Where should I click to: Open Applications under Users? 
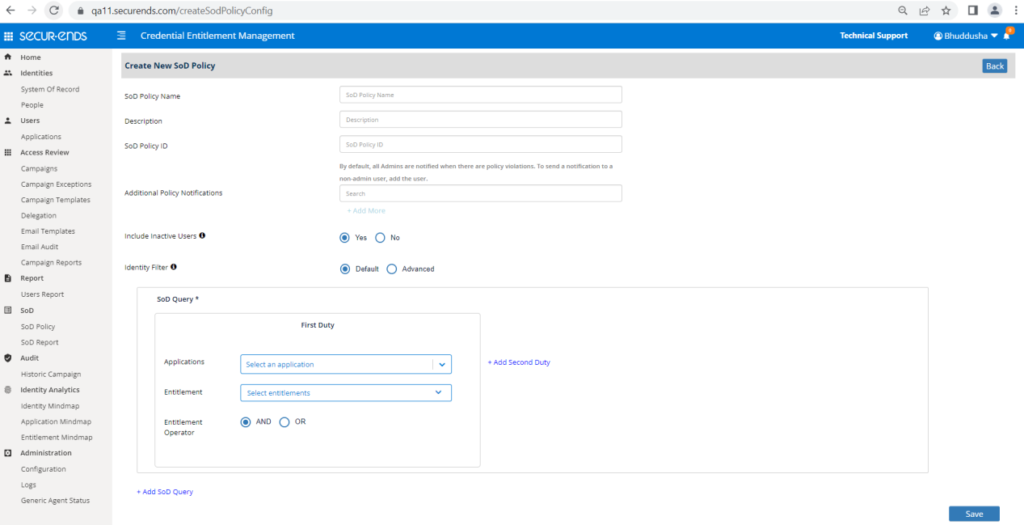pyautogui.click(x=40, y=136)
